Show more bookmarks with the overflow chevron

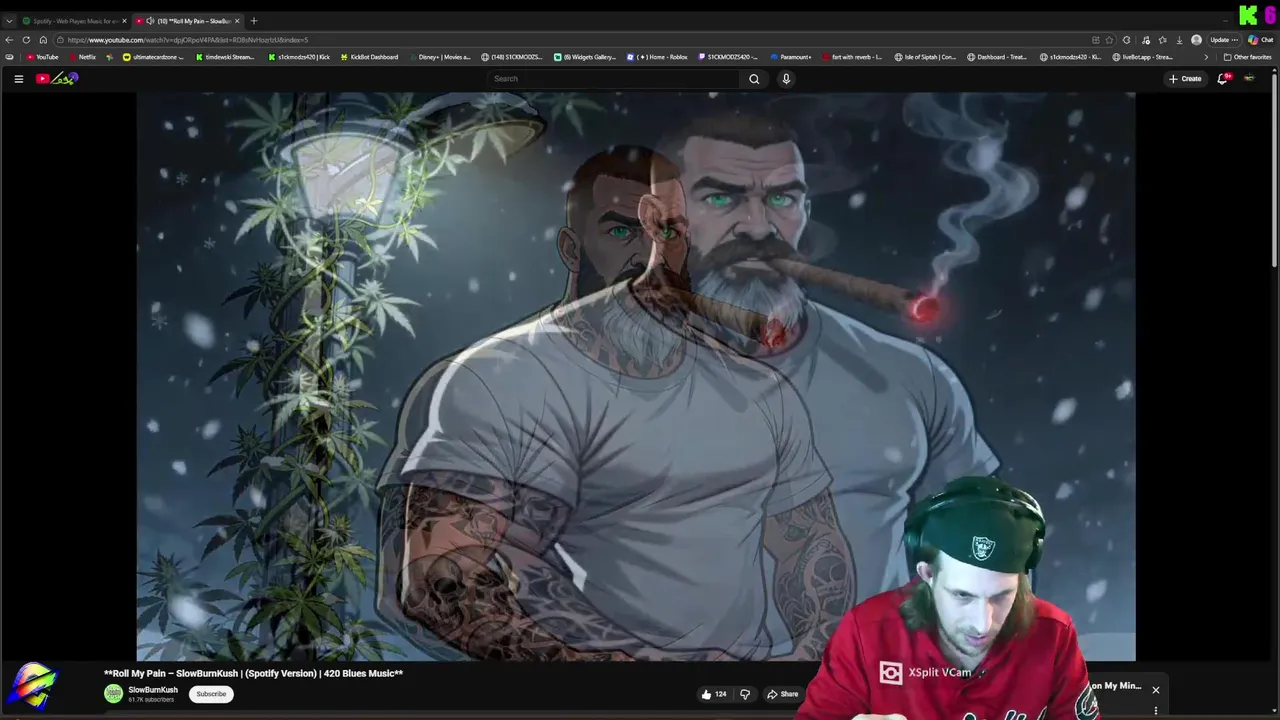(x=1205, y=57)
